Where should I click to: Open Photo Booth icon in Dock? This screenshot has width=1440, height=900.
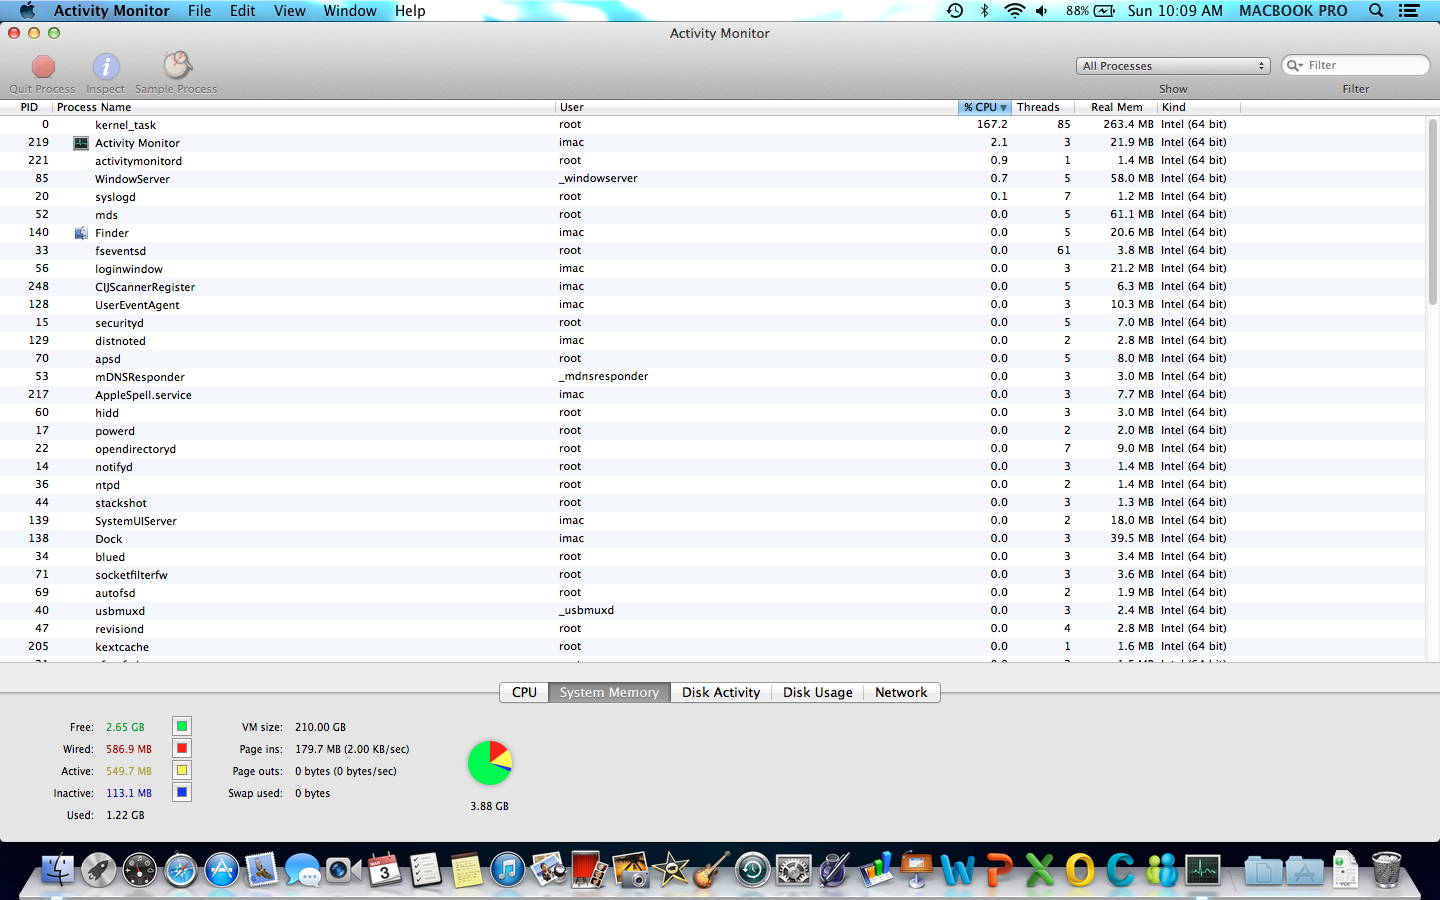pos(589,870)
